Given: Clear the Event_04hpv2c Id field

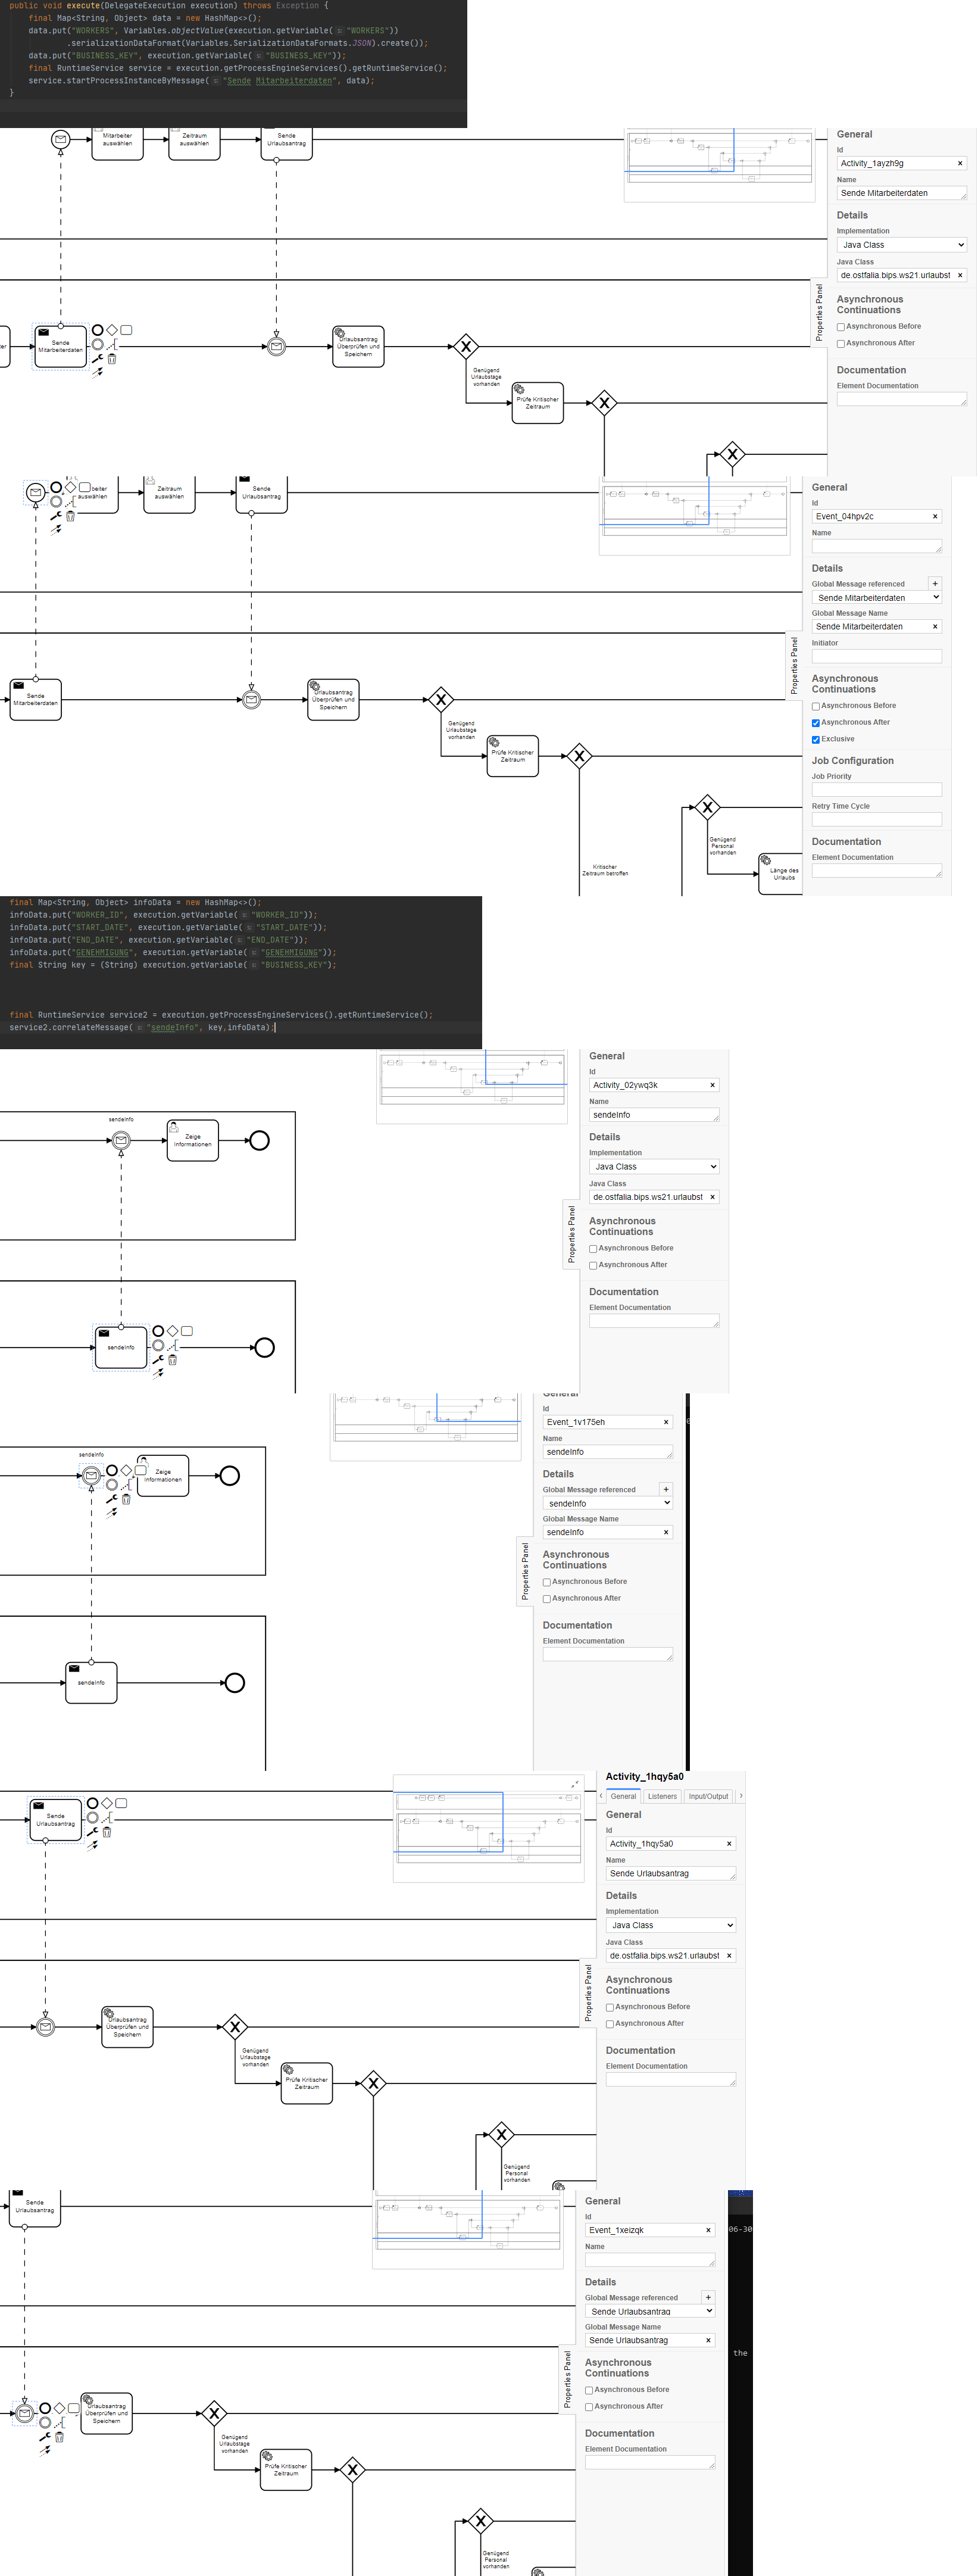Looking at the screenshot, I should point(935,517).
